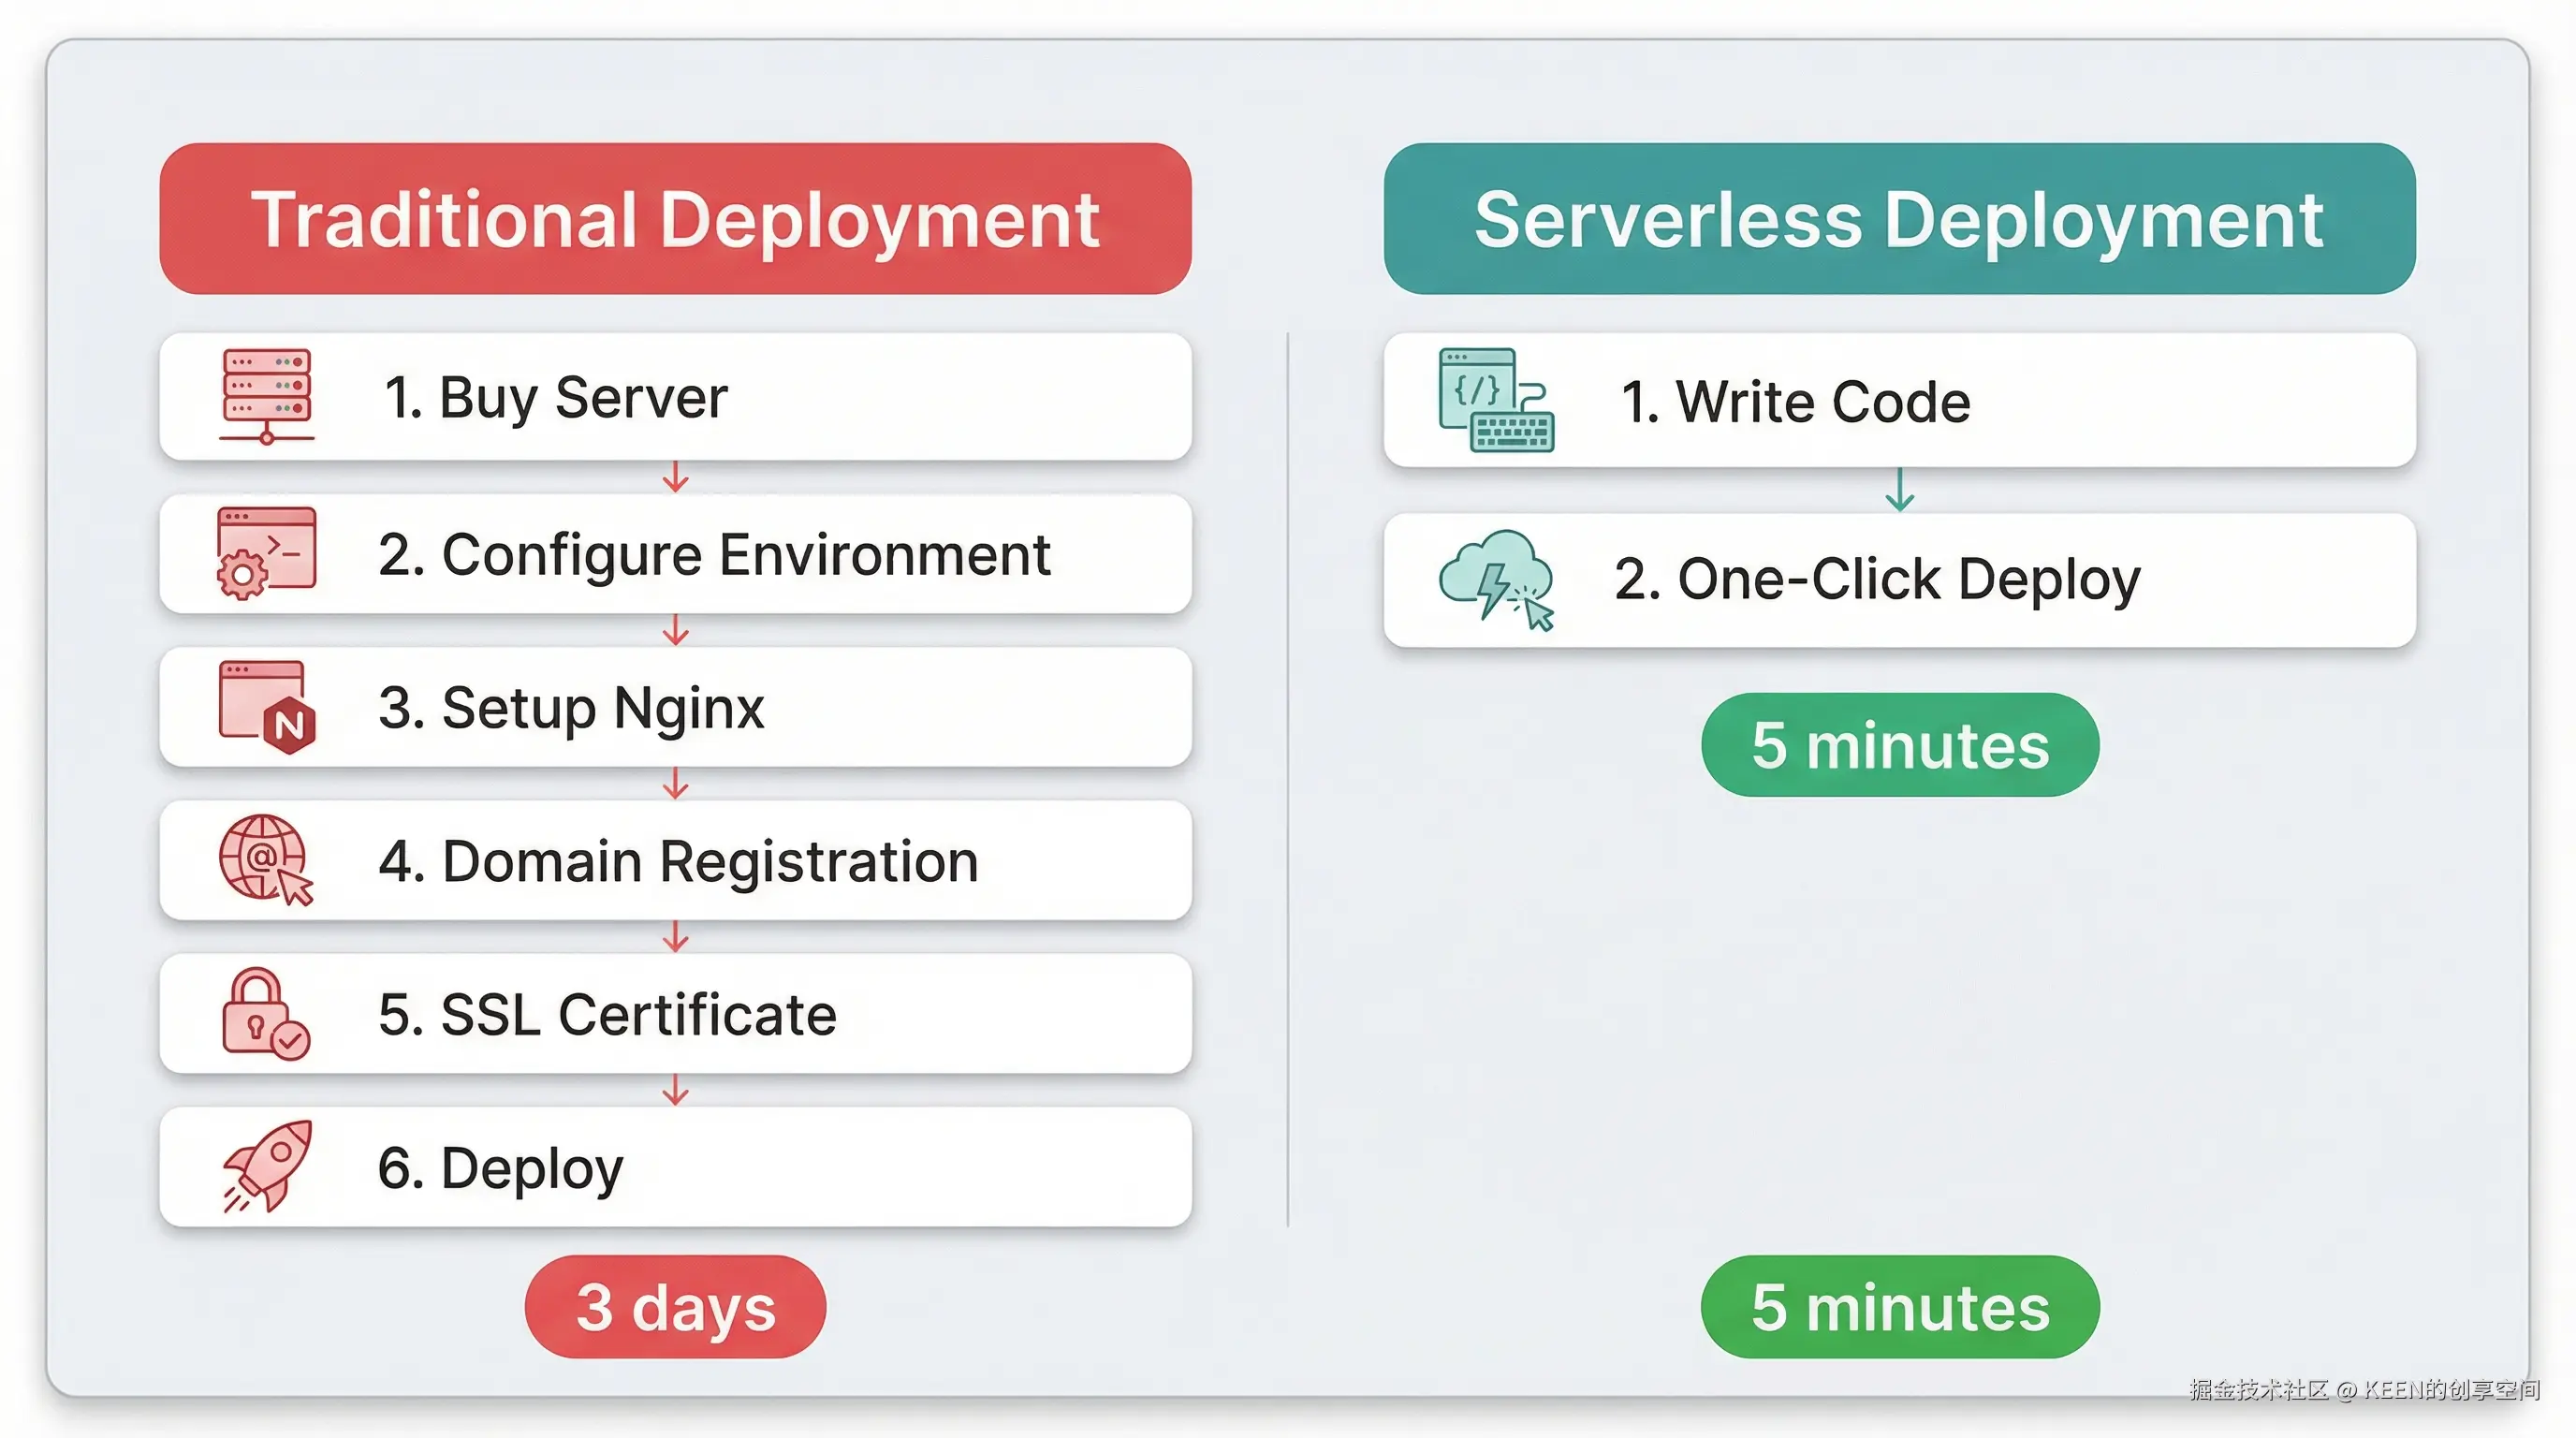Image resolution: width=2576 pixels, height=1438 pixels.
Task: Click the globe icon beside Domain Registration
Action: tap(262, 861)
